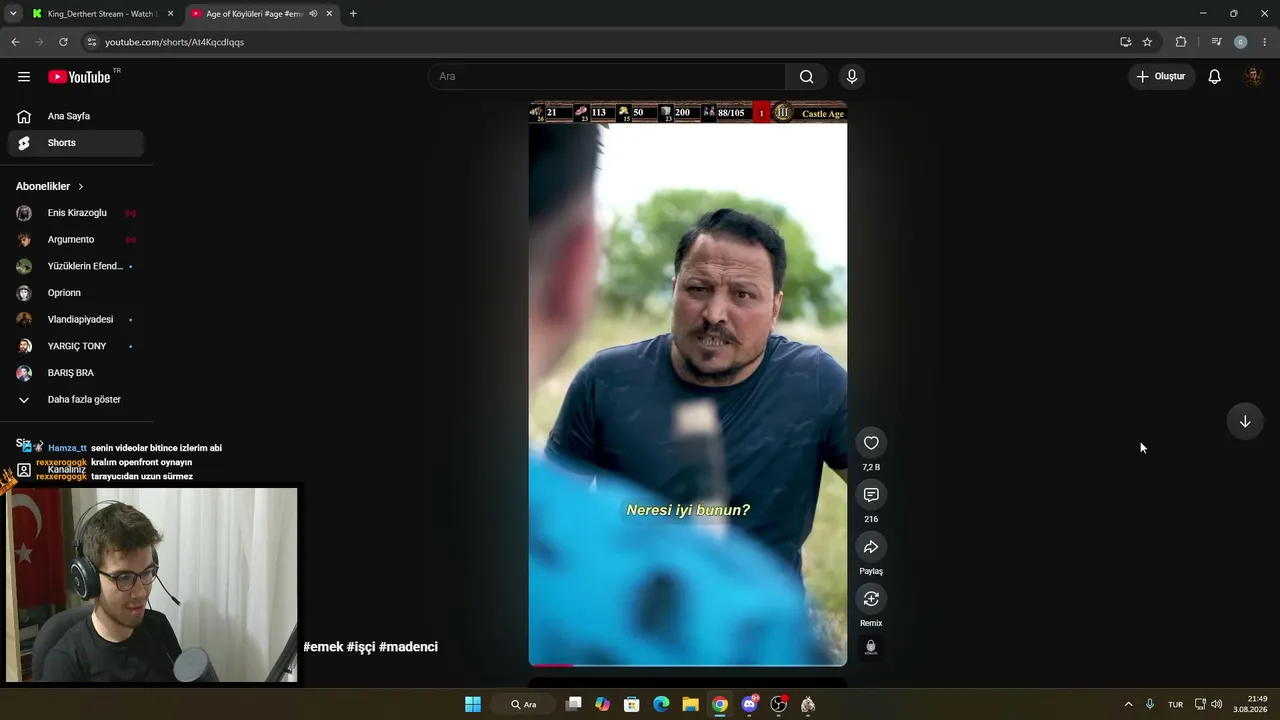Mute the YouTube tab audio
The image size is (1280, 720).
tap(313, 14)
